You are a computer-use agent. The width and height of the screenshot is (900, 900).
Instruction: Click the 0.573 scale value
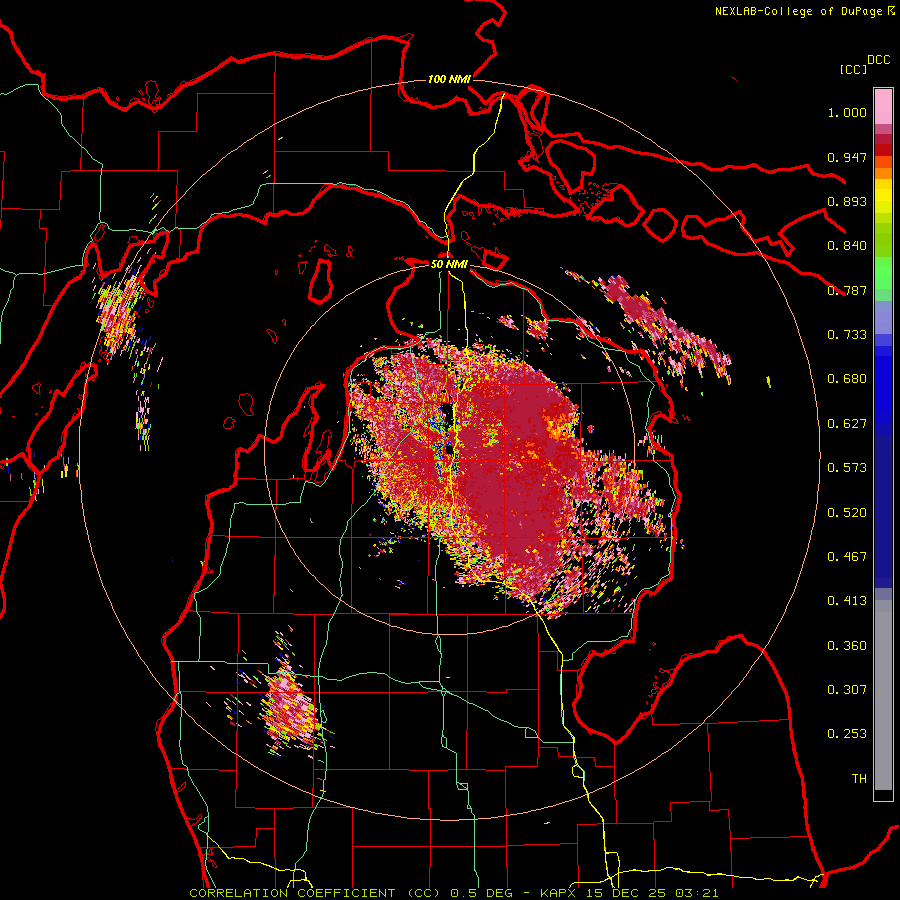[847, 468]
